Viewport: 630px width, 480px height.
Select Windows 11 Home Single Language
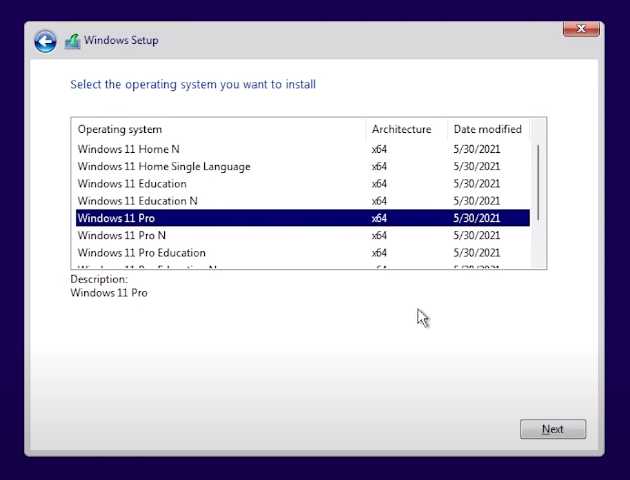tap(303, 166)
